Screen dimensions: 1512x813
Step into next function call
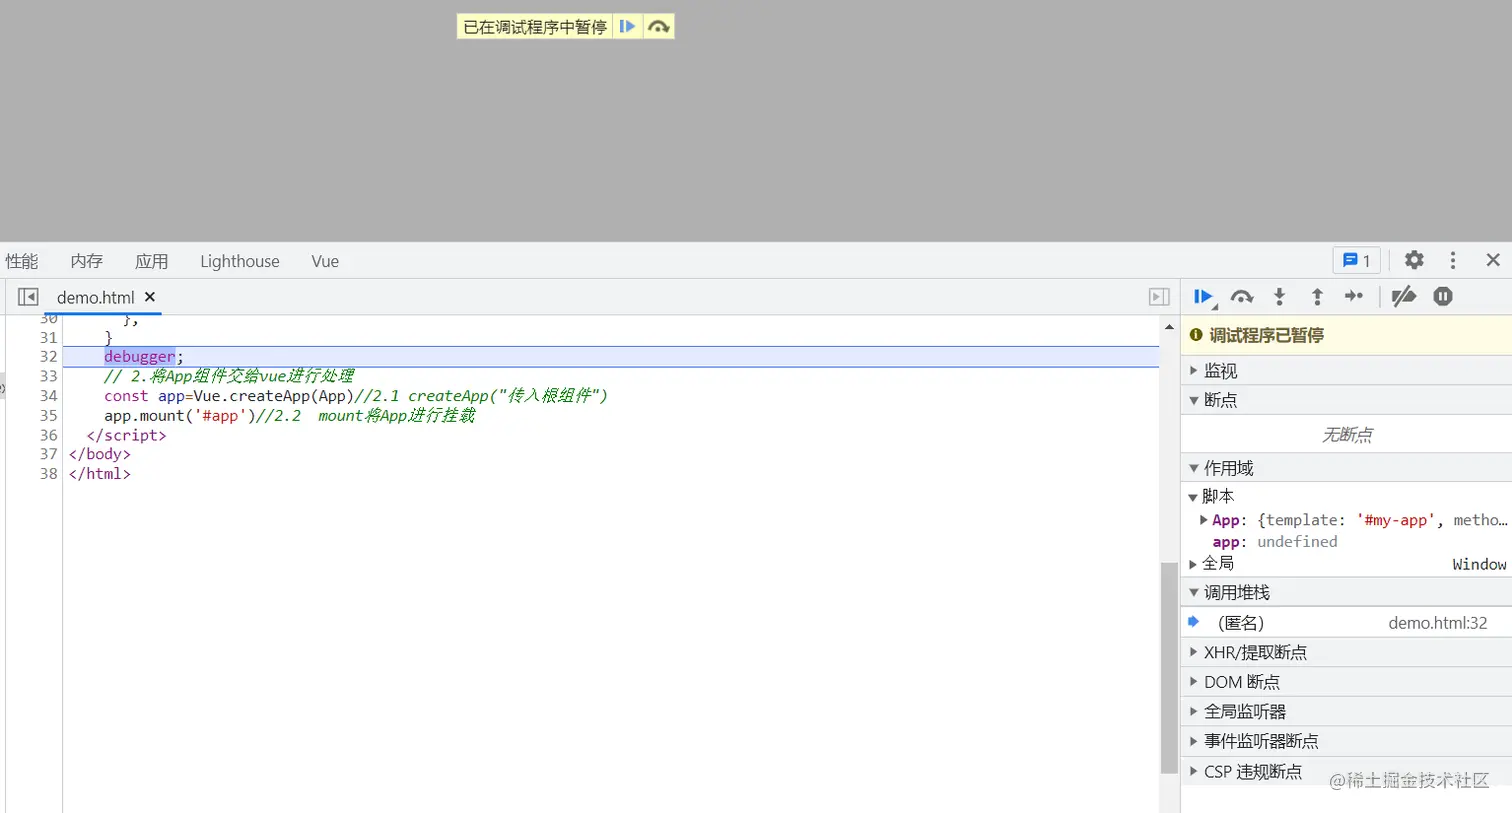[x=1279, y=297]
